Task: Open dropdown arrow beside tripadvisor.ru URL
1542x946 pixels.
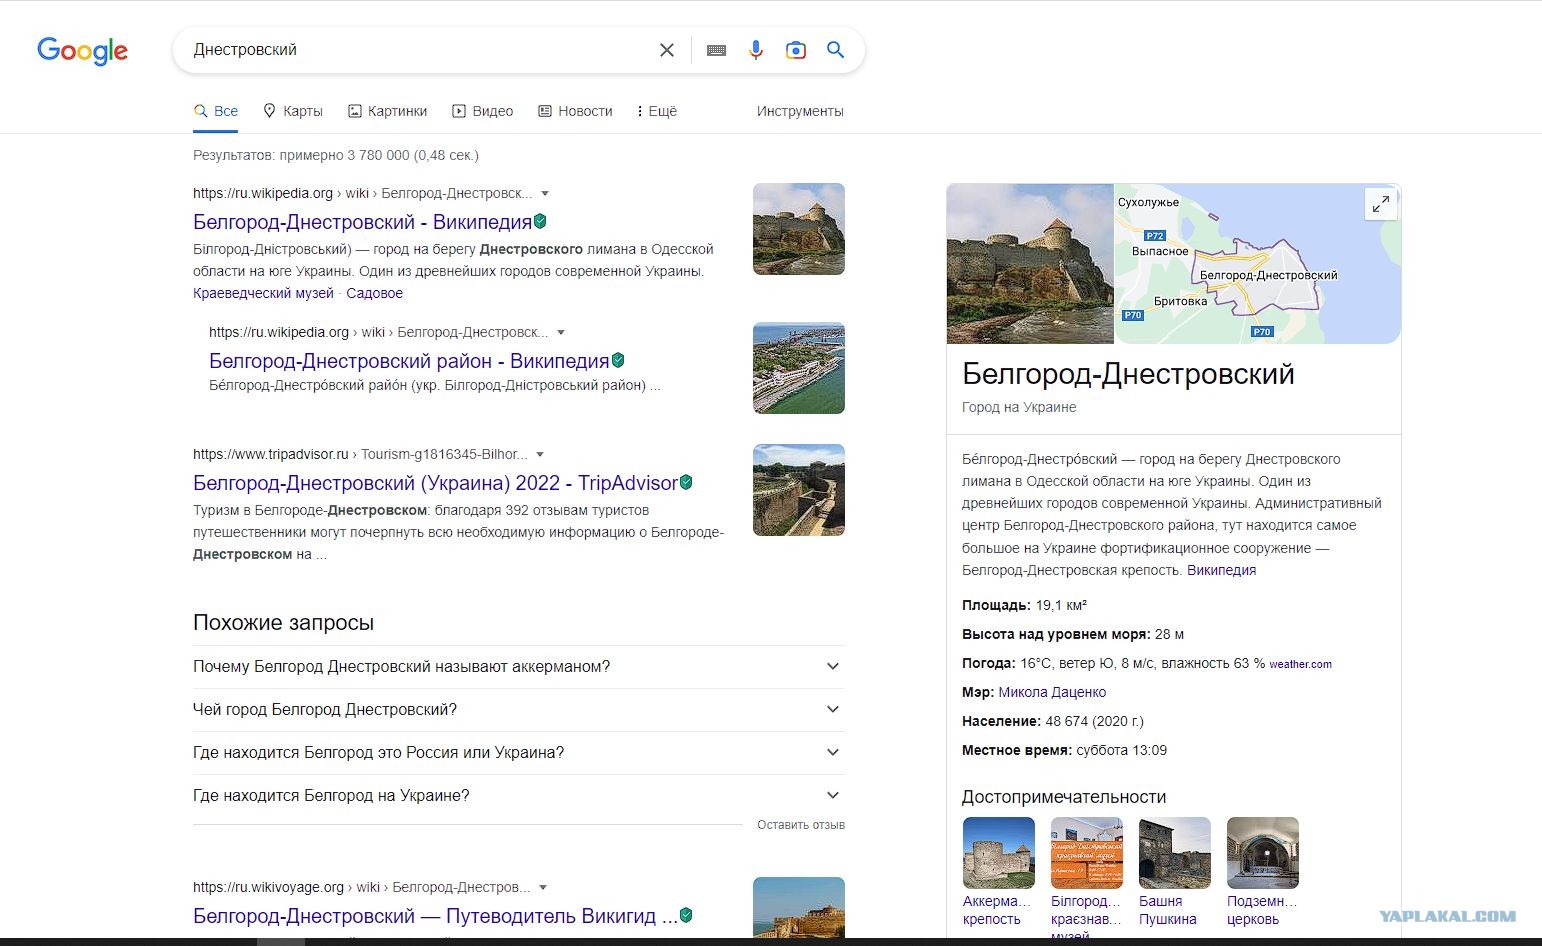Action: pyautogui.click(x=540, y=454)
